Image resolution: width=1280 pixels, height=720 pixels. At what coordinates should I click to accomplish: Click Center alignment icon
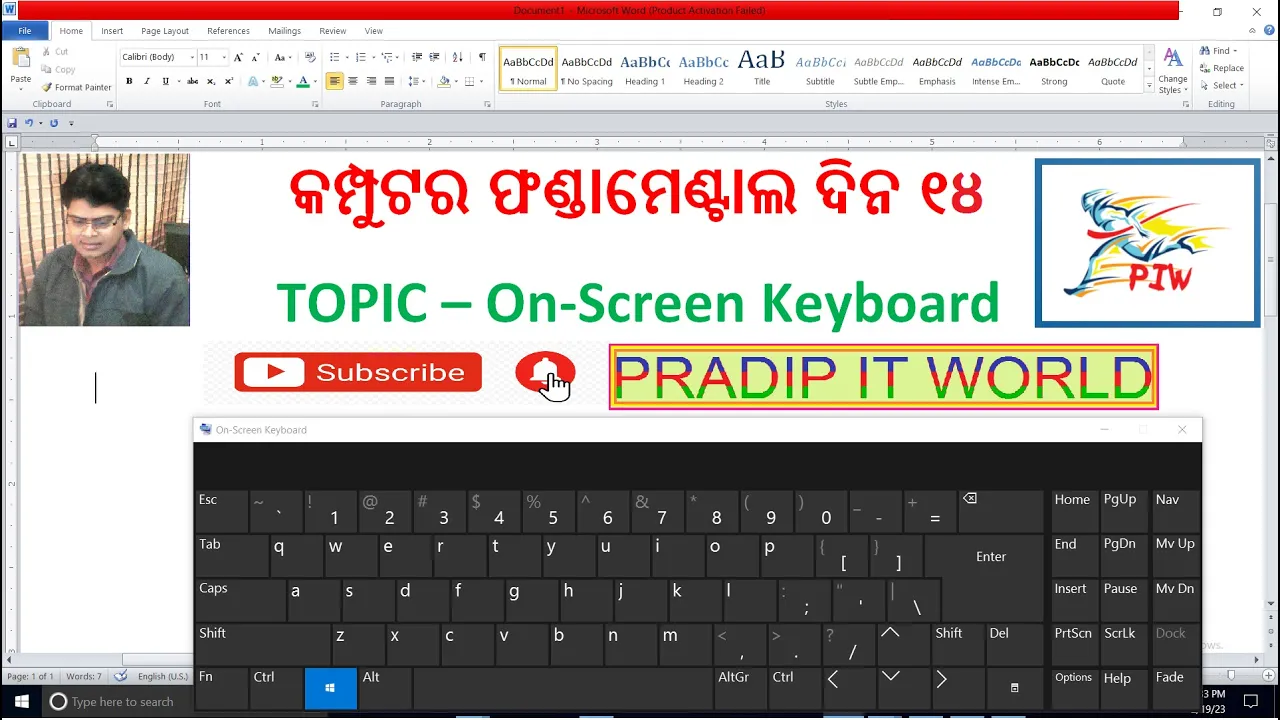353,81
